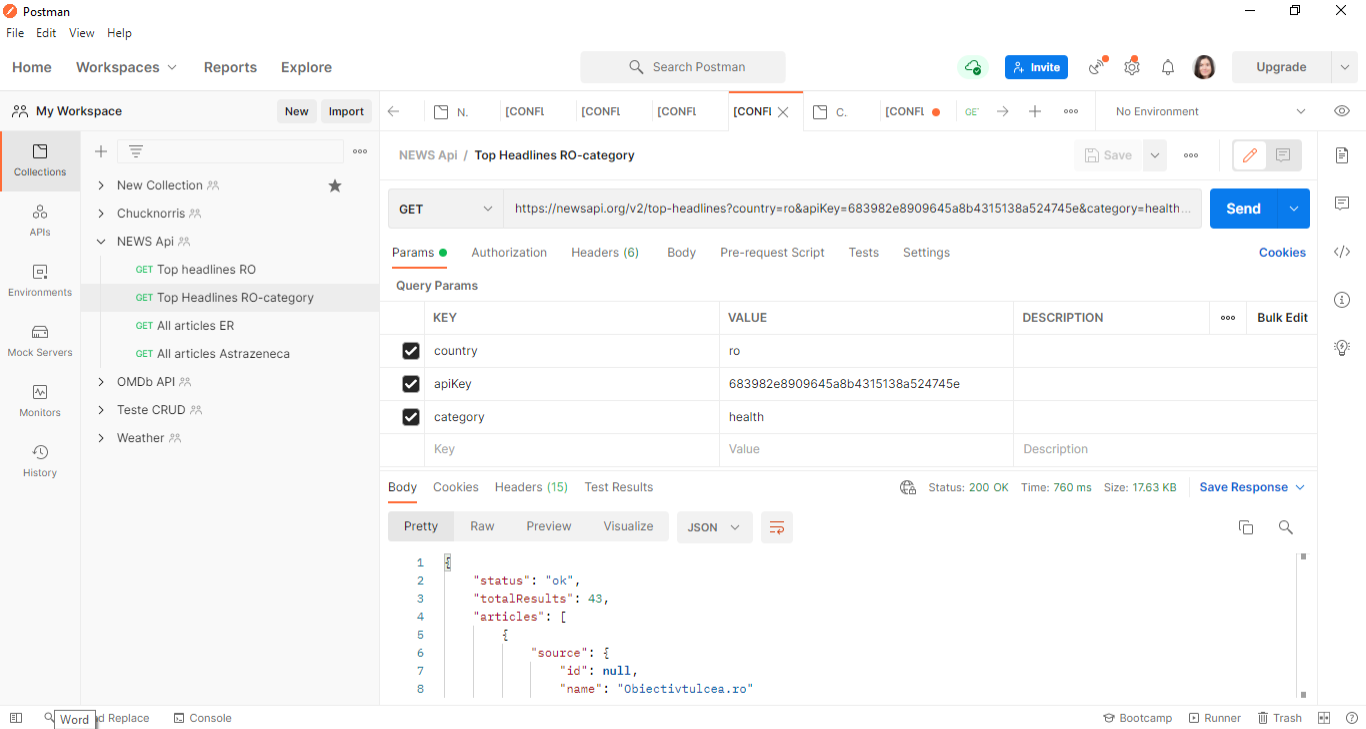Click the plus icon to create collection
The image size is (1366, 729).
(x=101, y=151)
